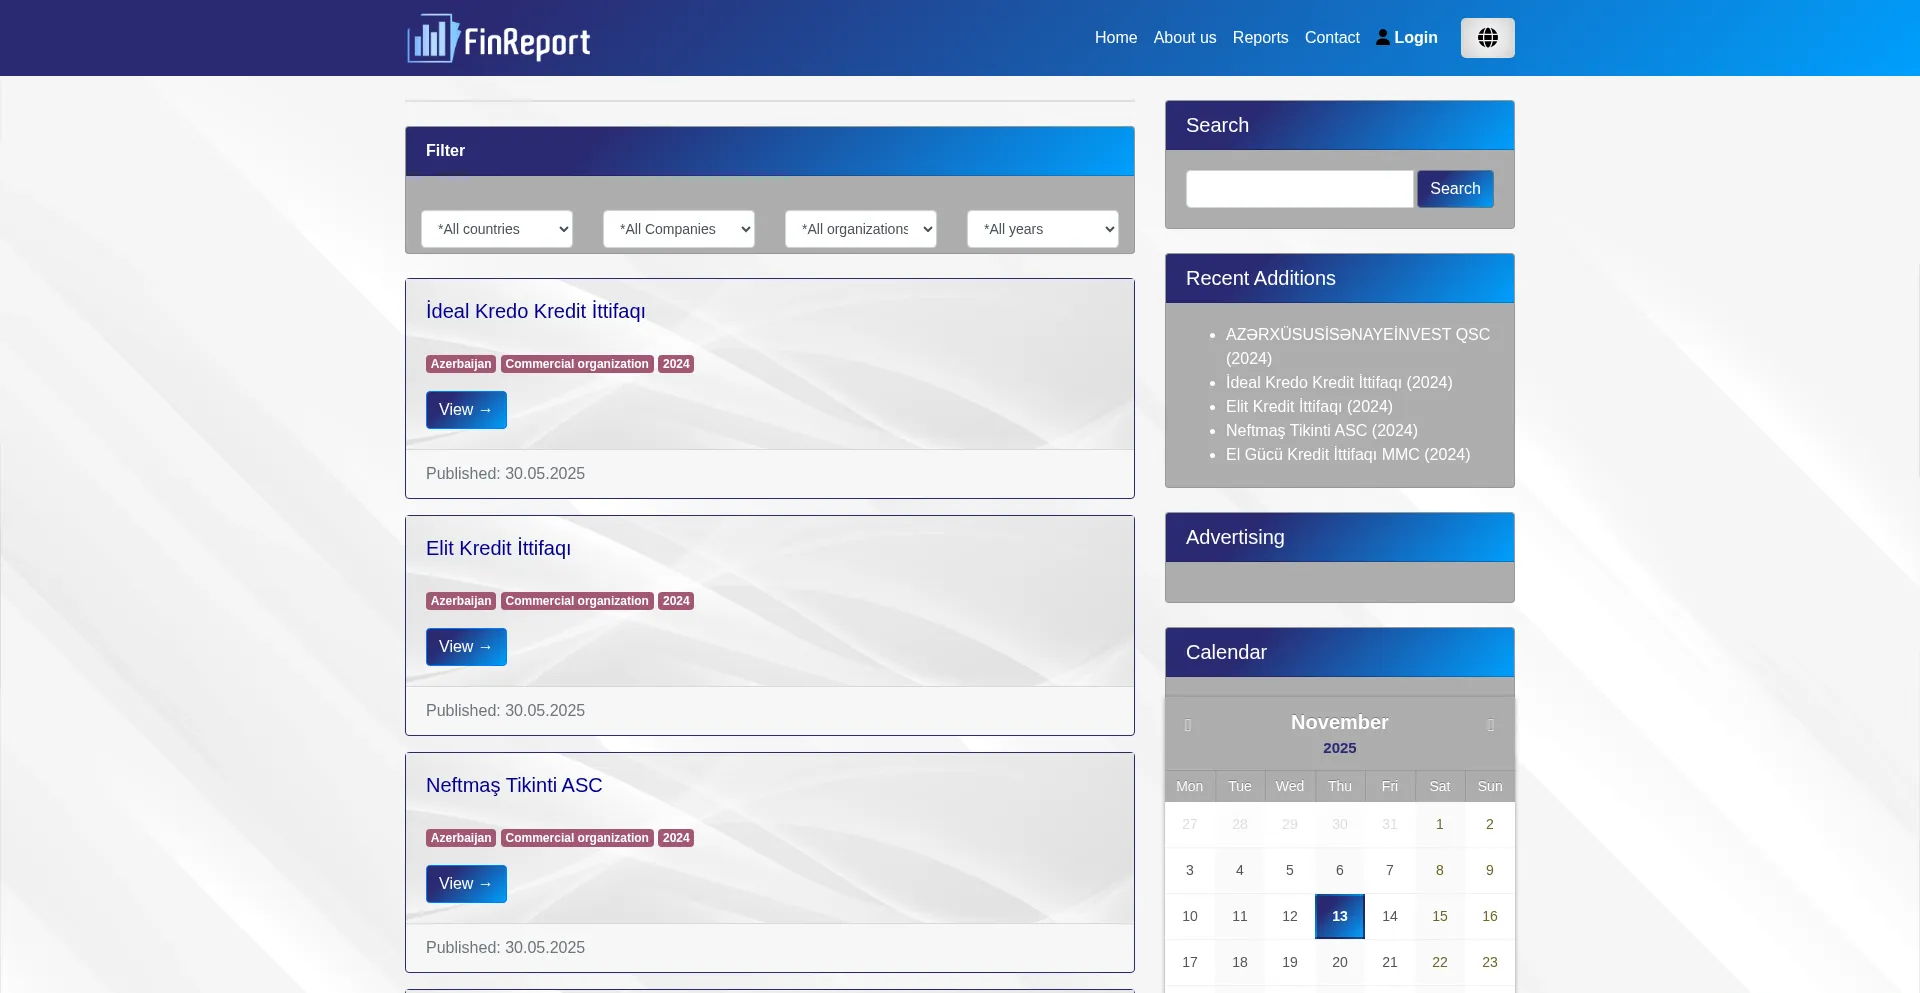This screenshot has width=1920, height=993.
Task: Click the Login user icon link
Action: pos(1406,38)
